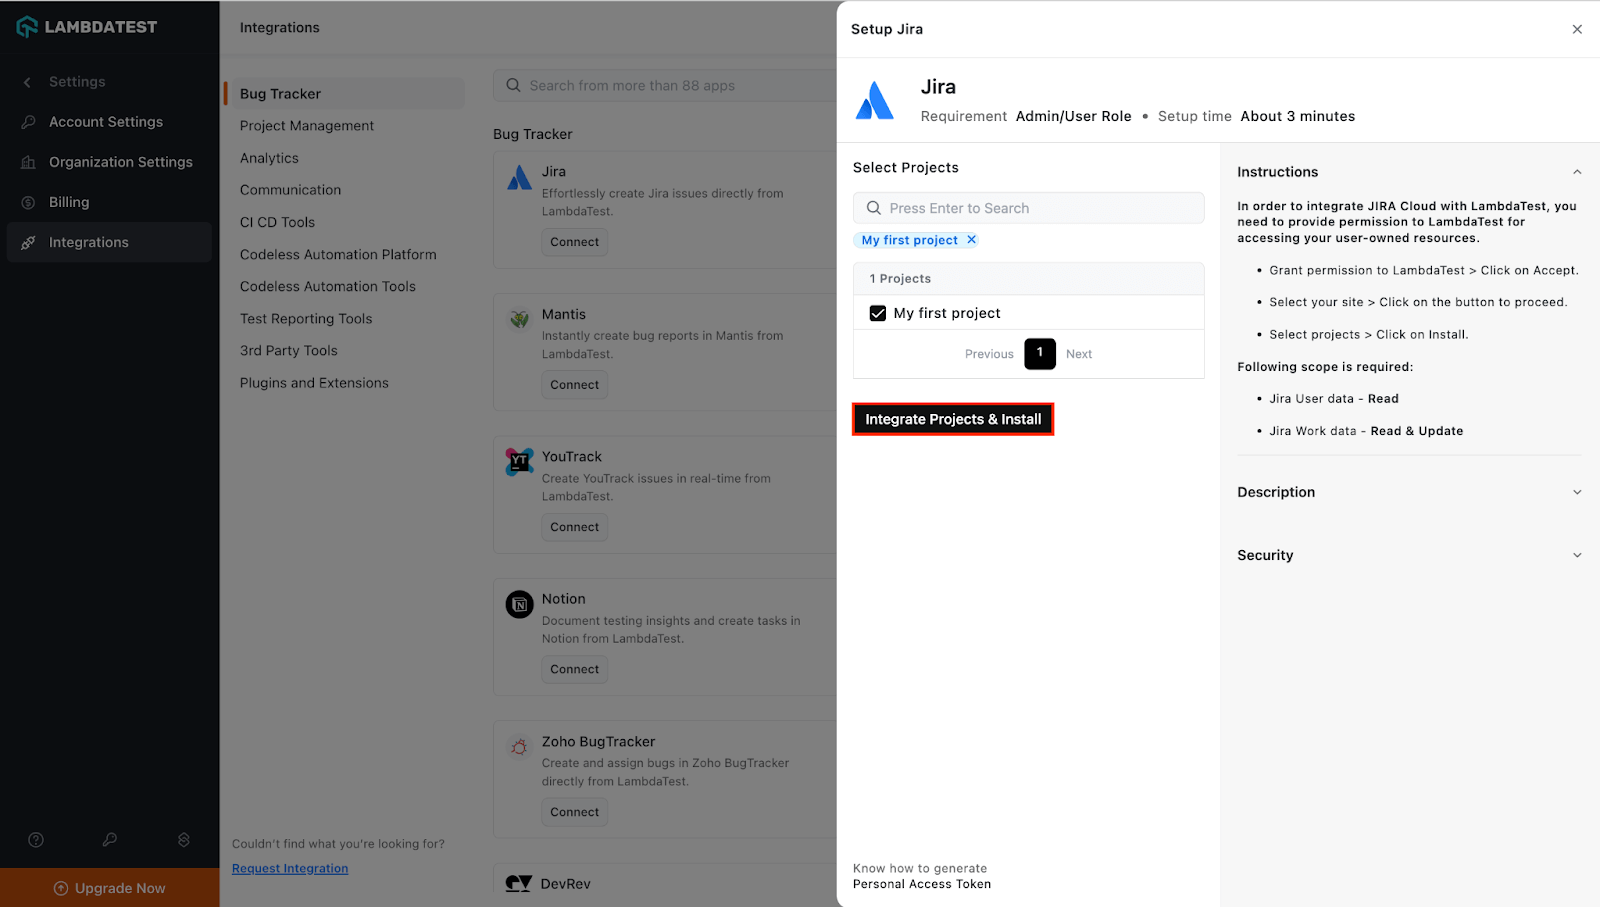This screenshot has height=907, width=1600.
Task: Click the key icon in the sidebar footer
Action: [110, 840]
